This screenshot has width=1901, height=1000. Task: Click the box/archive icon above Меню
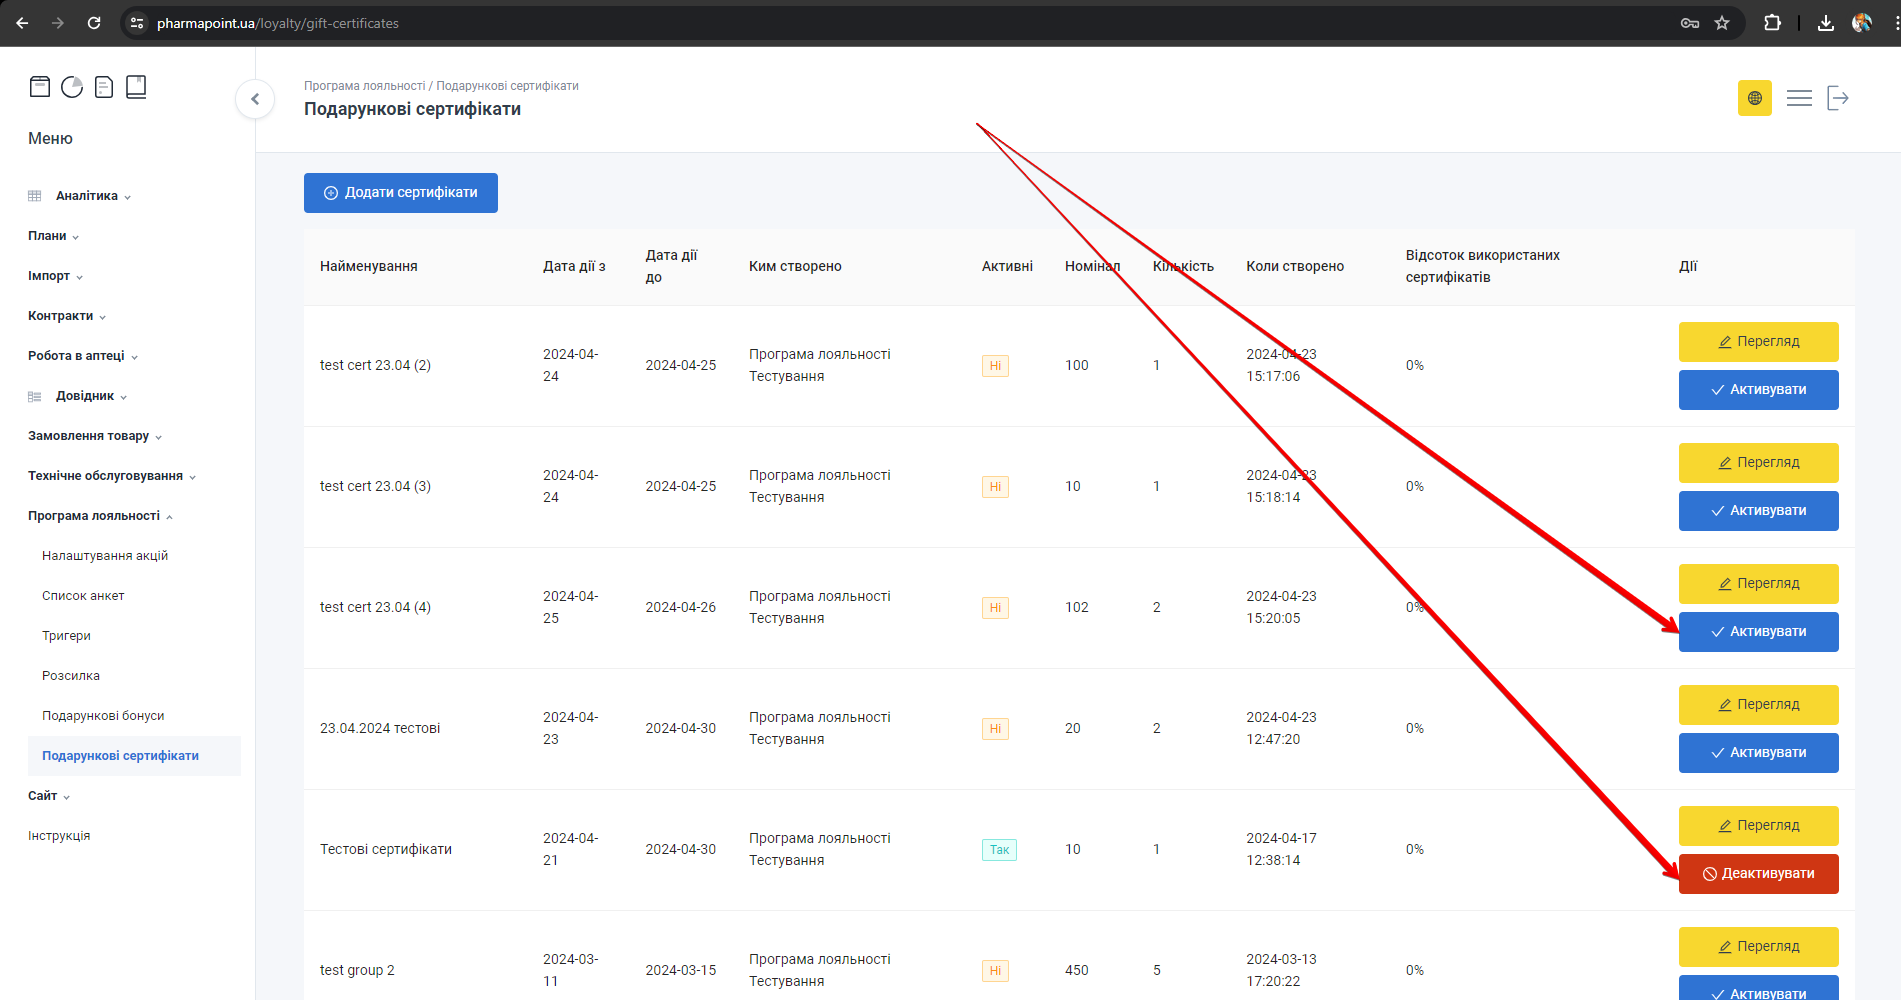pyautogui.click(x=40, y=87)
